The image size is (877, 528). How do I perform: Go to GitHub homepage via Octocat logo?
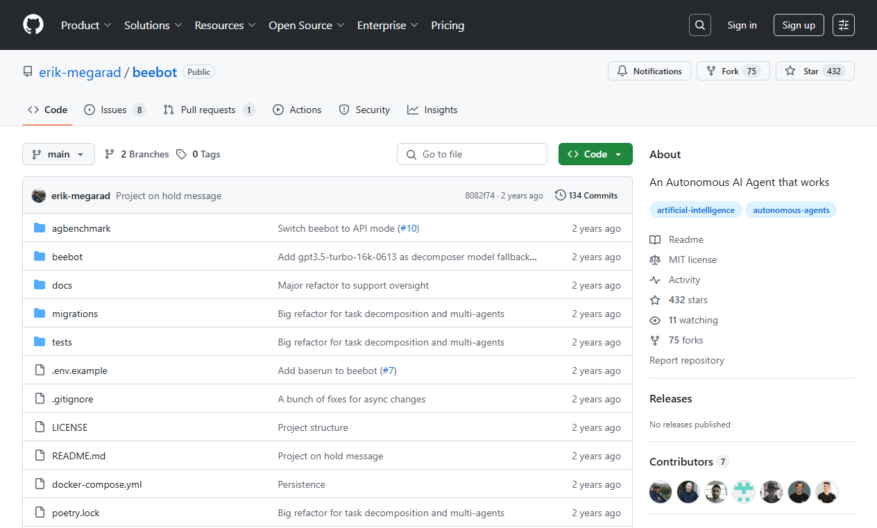(x=33, y=25)
